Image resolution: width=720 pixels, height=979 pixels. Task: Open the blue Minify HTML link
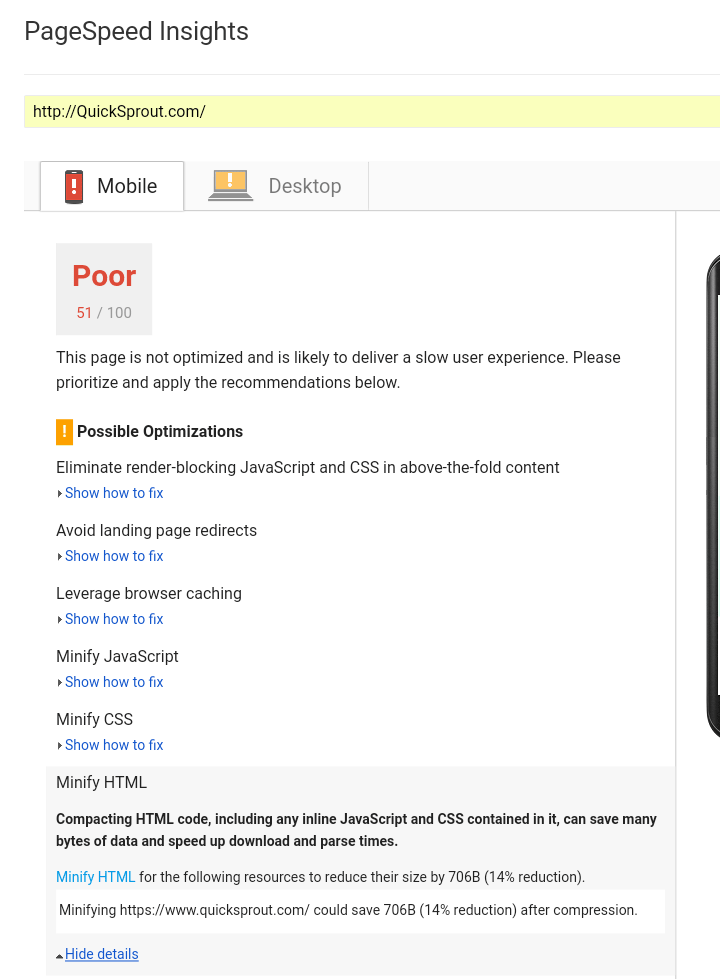click(95, 877)
